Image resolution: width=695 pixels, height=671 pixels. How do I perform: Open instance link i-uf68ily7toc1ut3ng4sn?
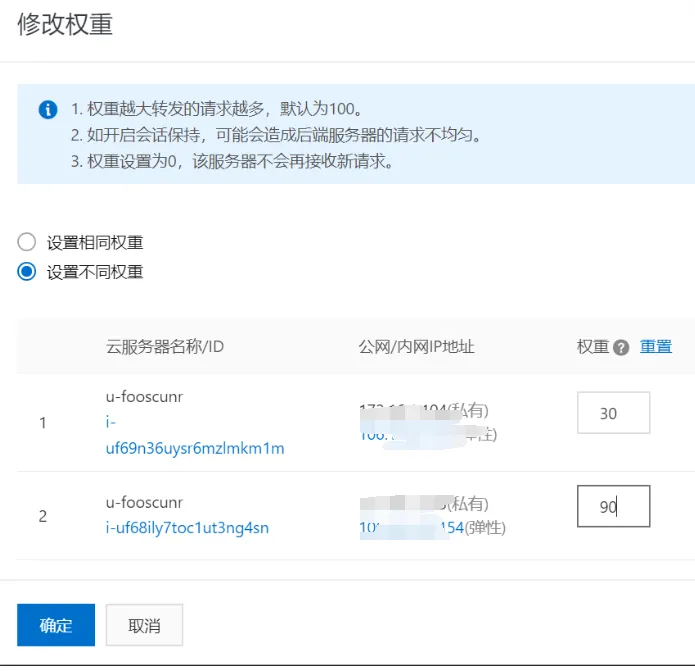coord(187,528)
